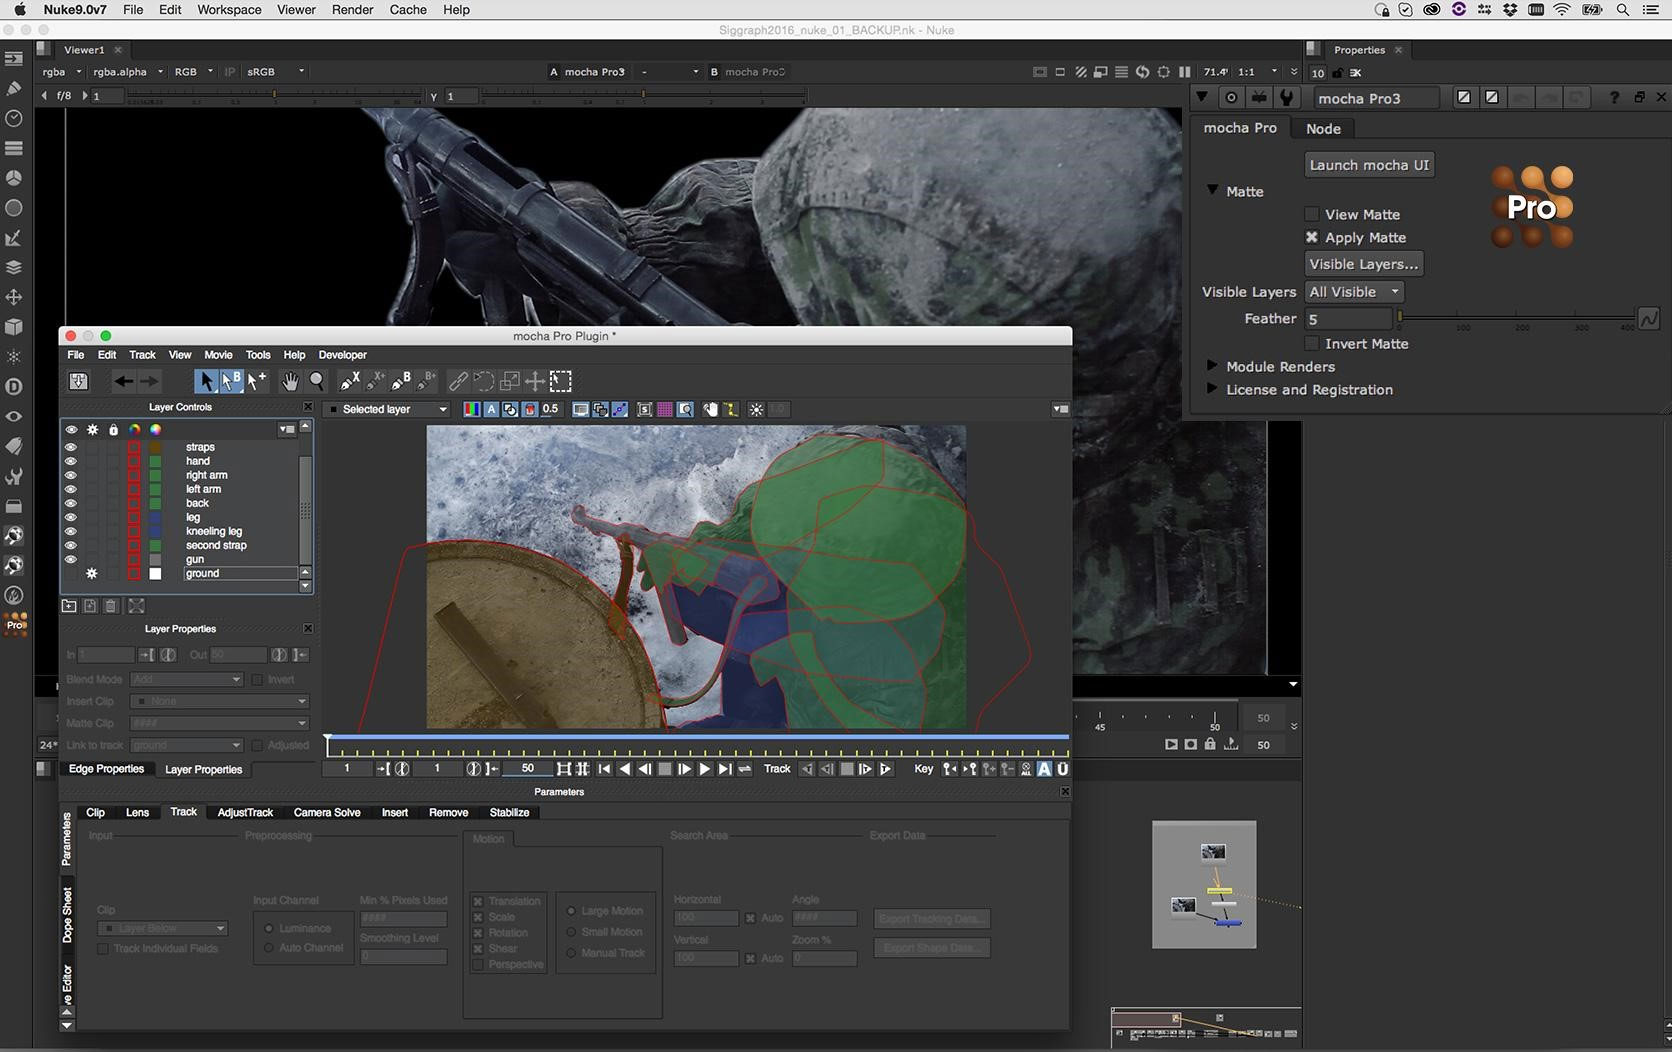The width and height of the screenshot is (1672, 1052).
Task: Select the Zoom magnifier tool in mocha
Action: 317,381
